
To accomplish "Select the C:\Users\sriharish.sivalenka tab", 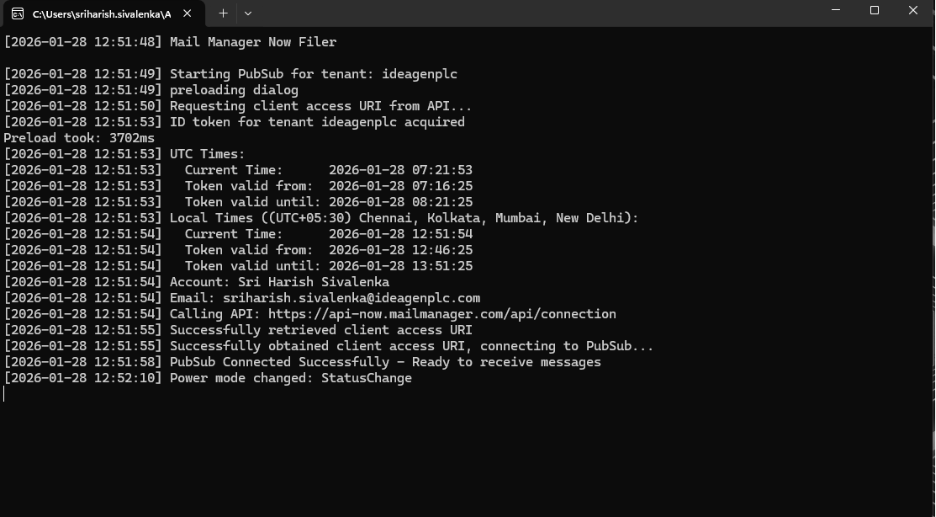I will (x=100, y=14).
